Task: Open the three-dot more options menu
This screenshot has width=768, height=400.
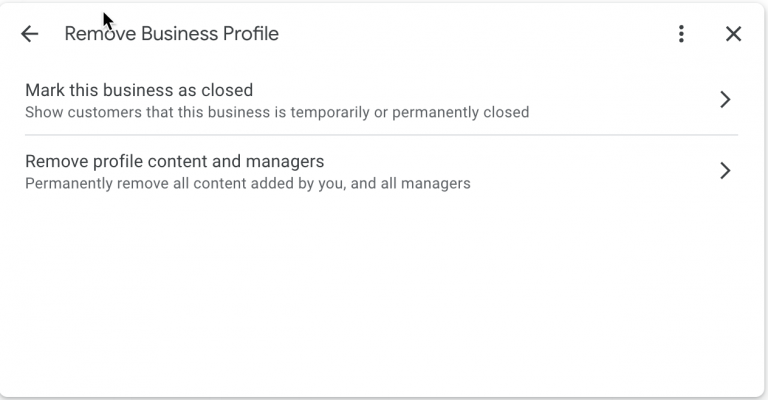Action: point(681,34)
